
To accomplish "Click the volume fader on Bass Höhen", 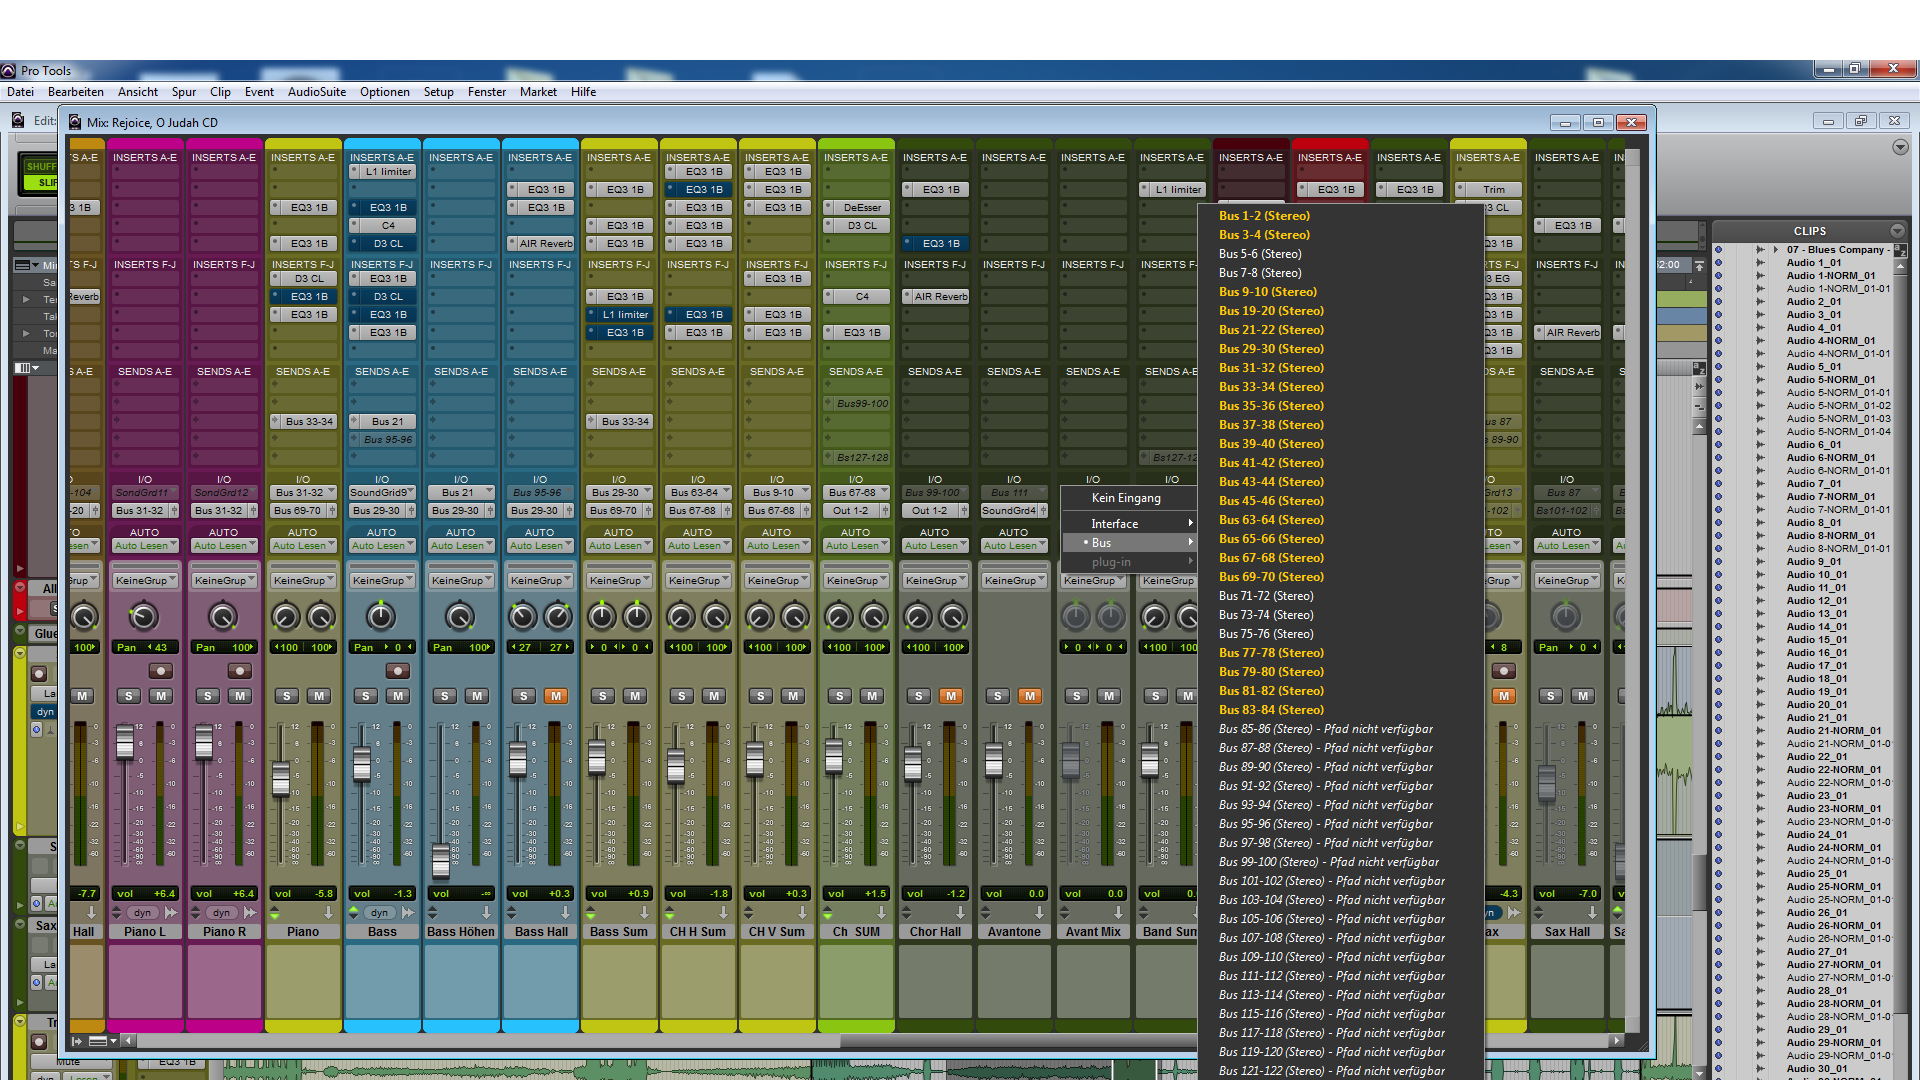I will coord(441,861).
